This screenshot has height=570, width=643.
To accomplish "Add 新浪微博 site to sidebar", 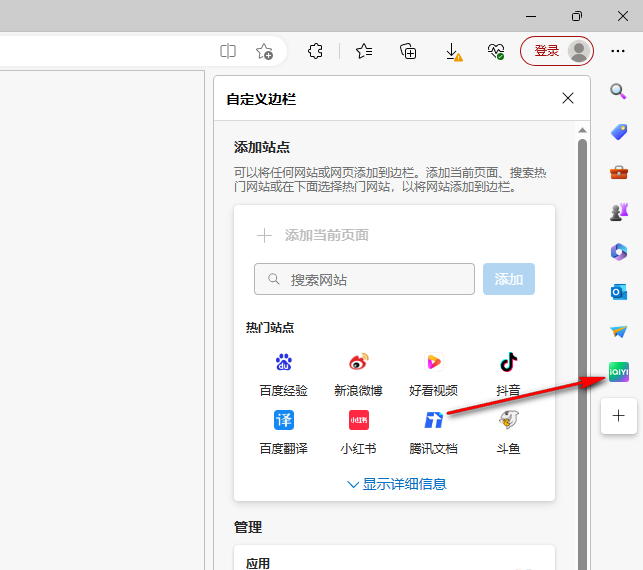I will [x=358, y=374].
